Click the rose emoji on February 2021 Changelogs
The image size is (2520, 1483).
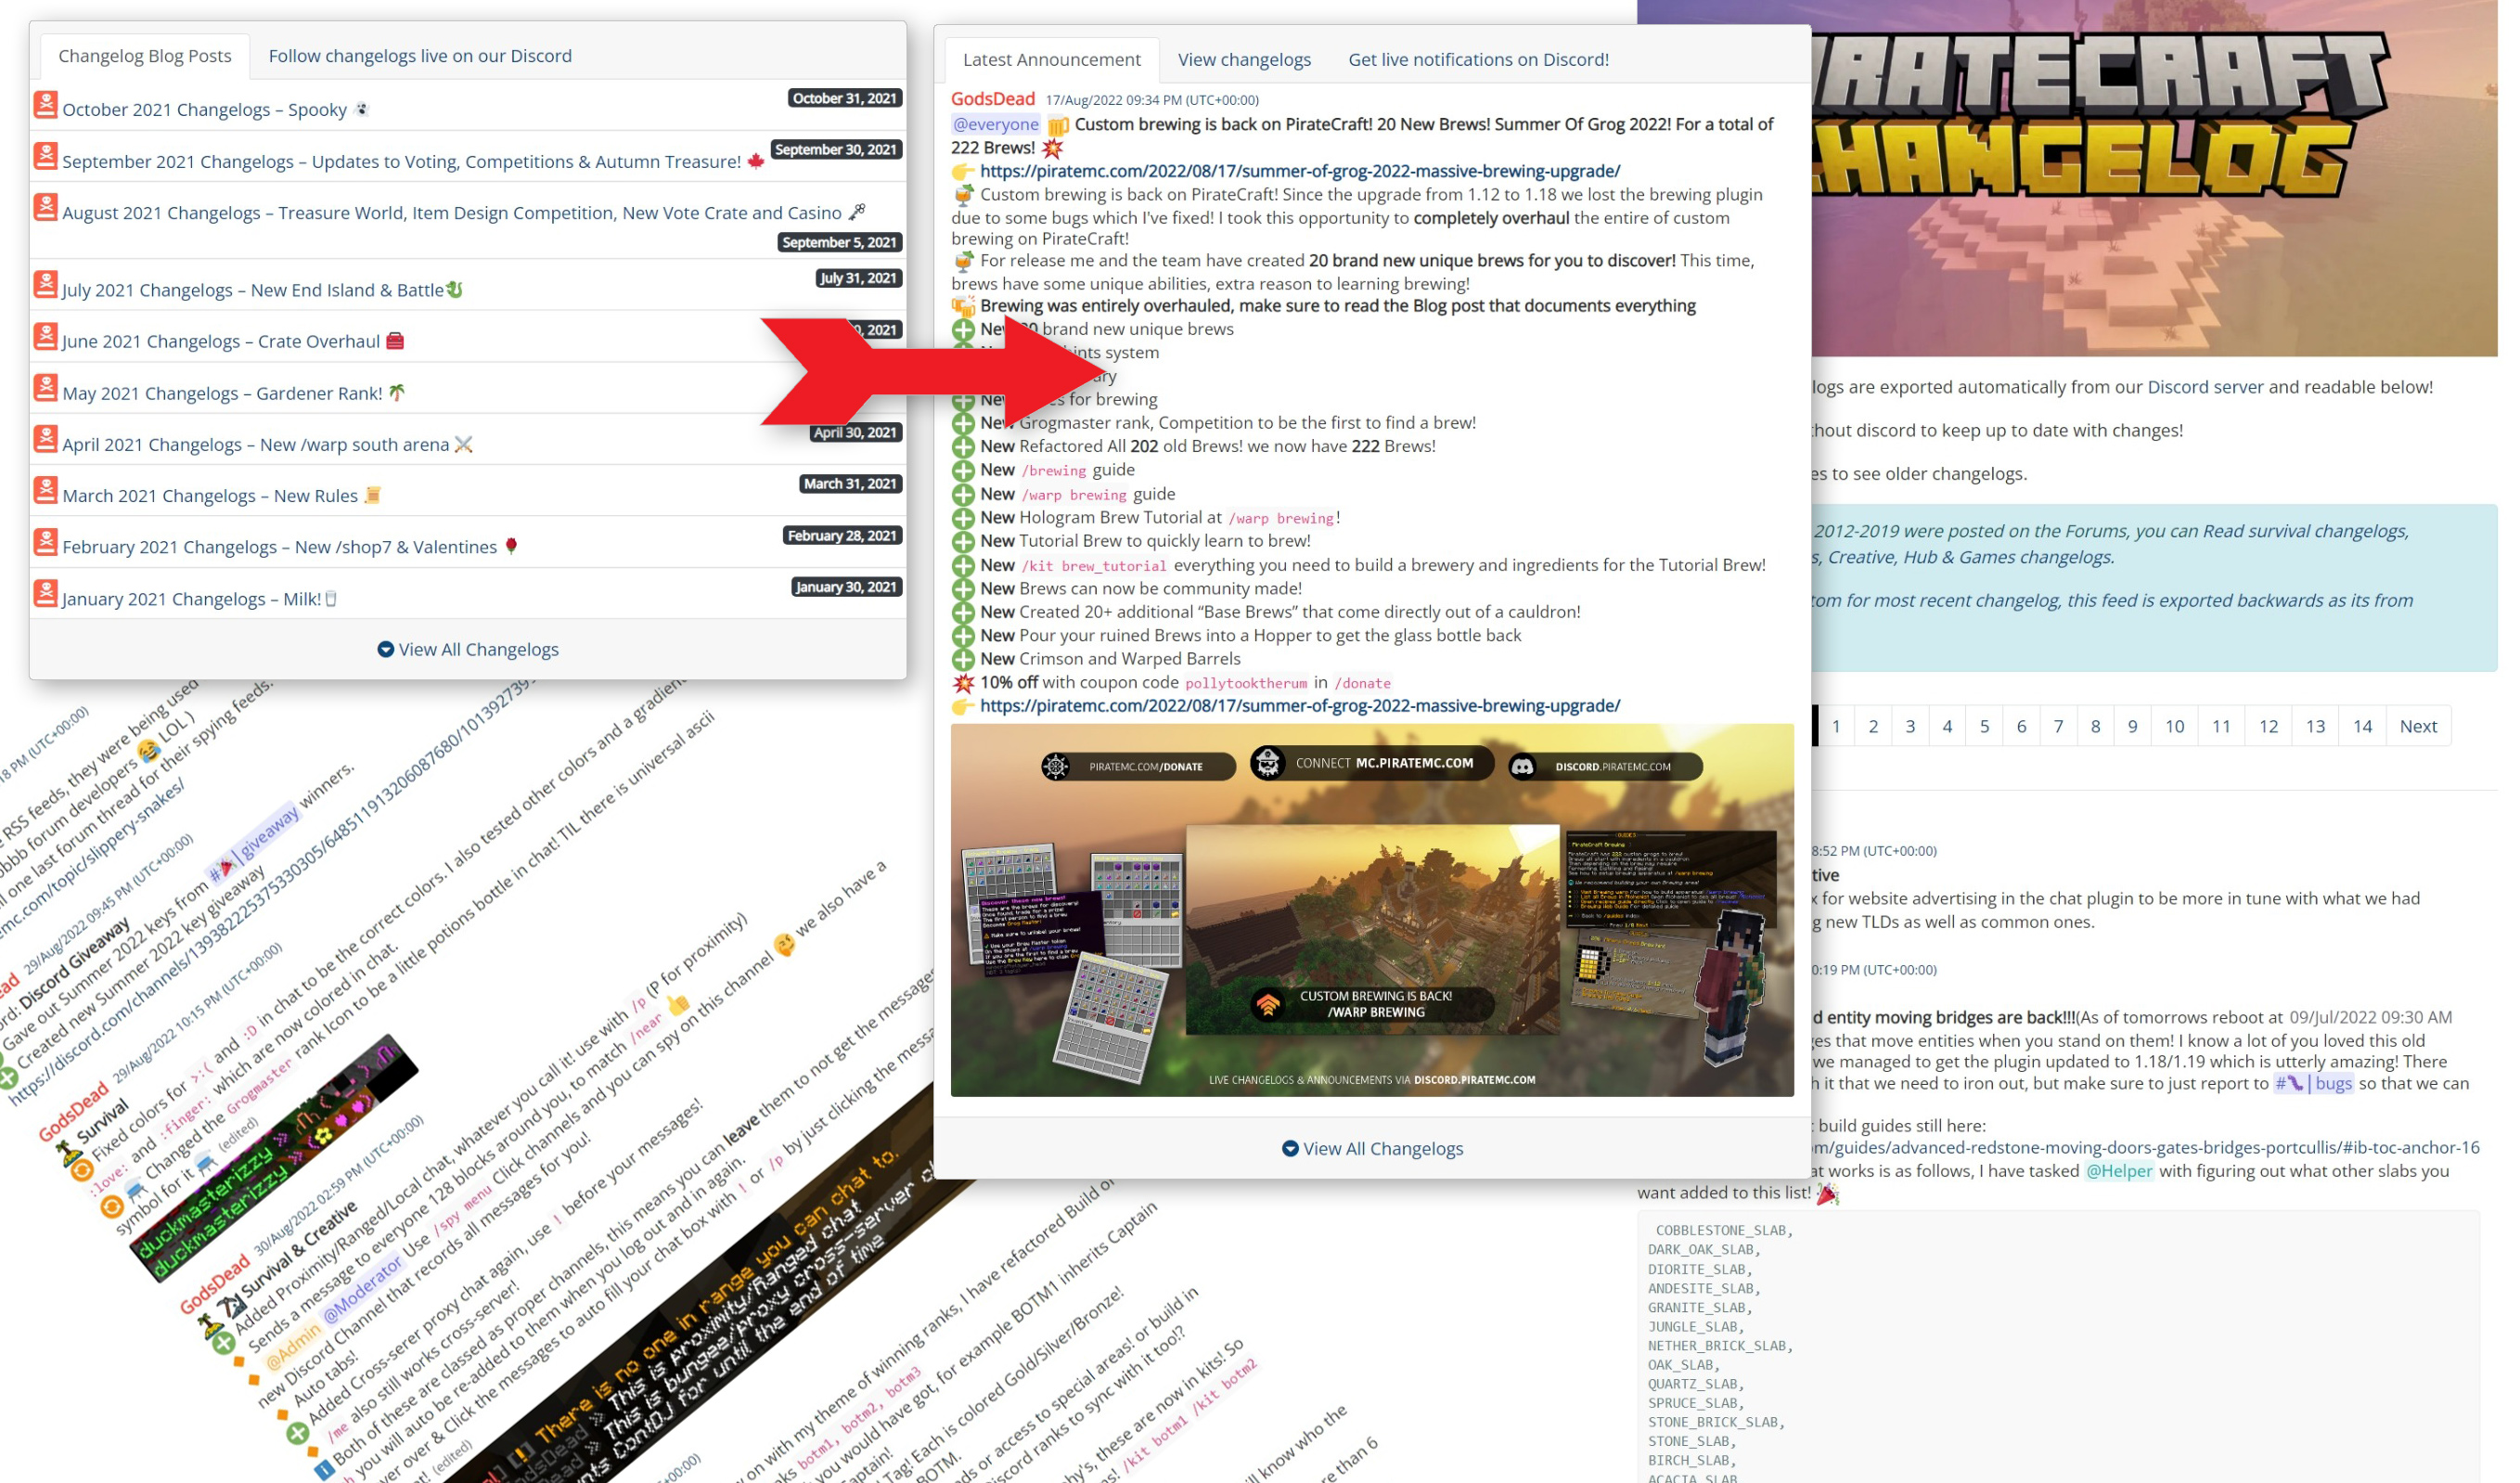[x=511, y=547]
